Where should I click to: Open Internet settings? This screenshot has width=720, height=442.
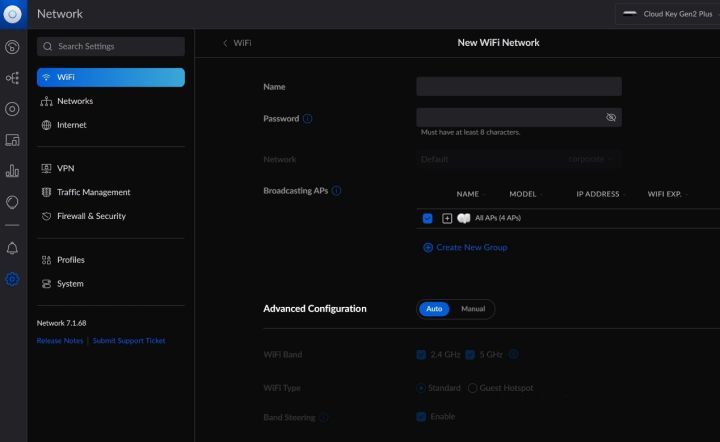pos(72,125)
